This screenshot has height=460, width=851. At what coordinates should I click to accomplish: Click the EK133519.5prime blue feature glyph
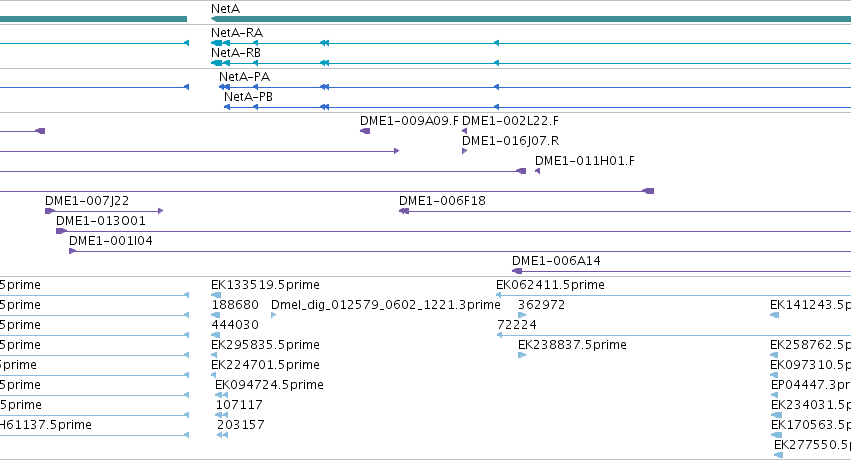(216, 295)
